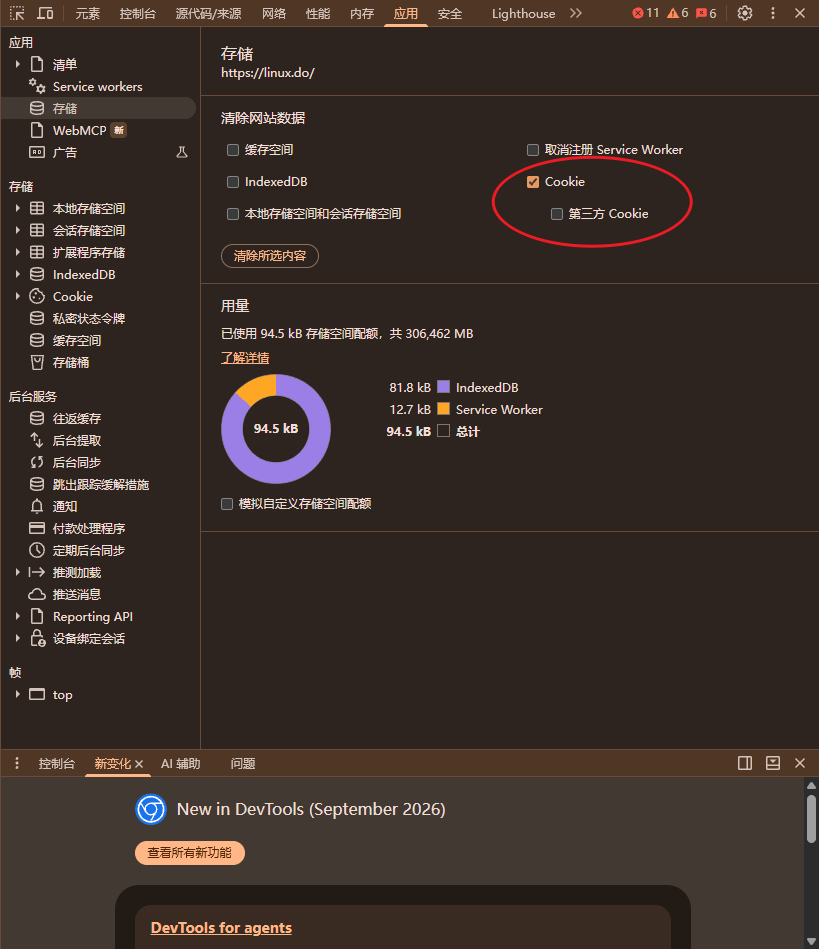Check the 缓存空间 checkbox
Viewport: 819px width, 949px height.
[x=233, y=149]
